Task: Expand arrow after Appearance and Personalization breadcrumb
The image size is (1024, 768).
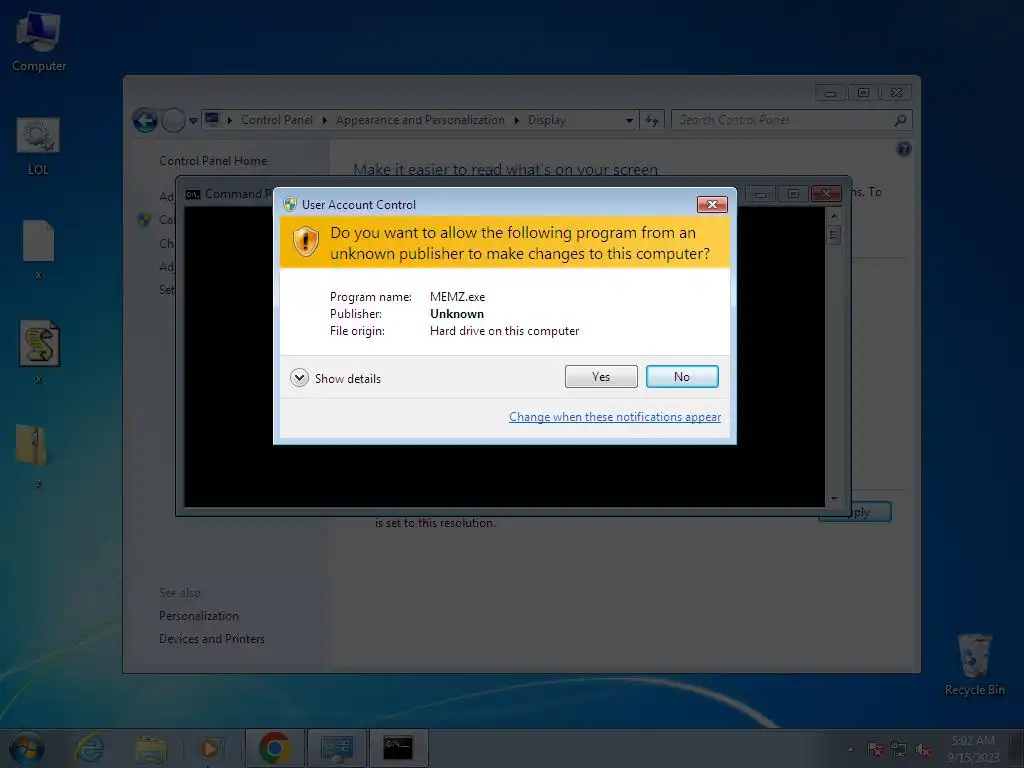Action: point(516,120)
